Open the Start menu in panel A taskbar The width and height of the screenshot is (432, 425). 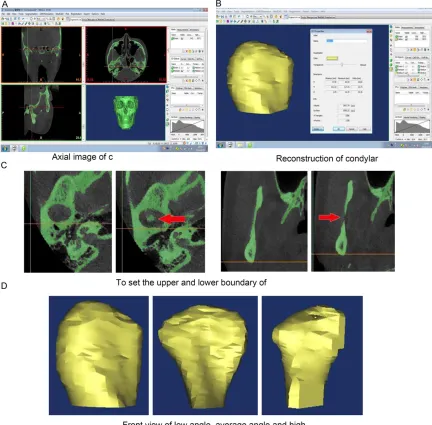pos(5,148)
